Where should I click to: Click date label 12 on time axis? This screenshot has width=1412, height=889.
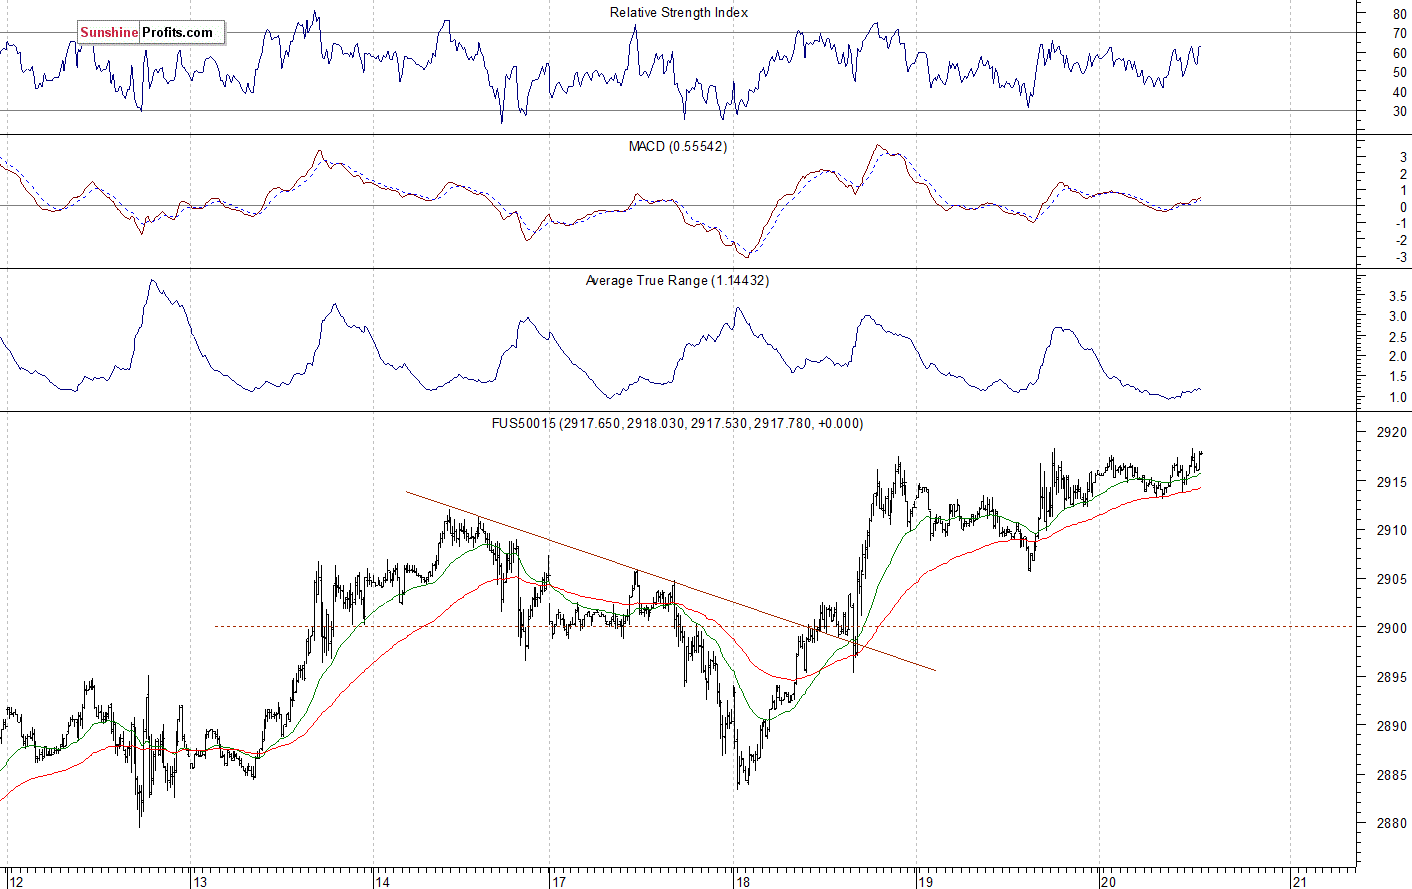click(15, 881)
